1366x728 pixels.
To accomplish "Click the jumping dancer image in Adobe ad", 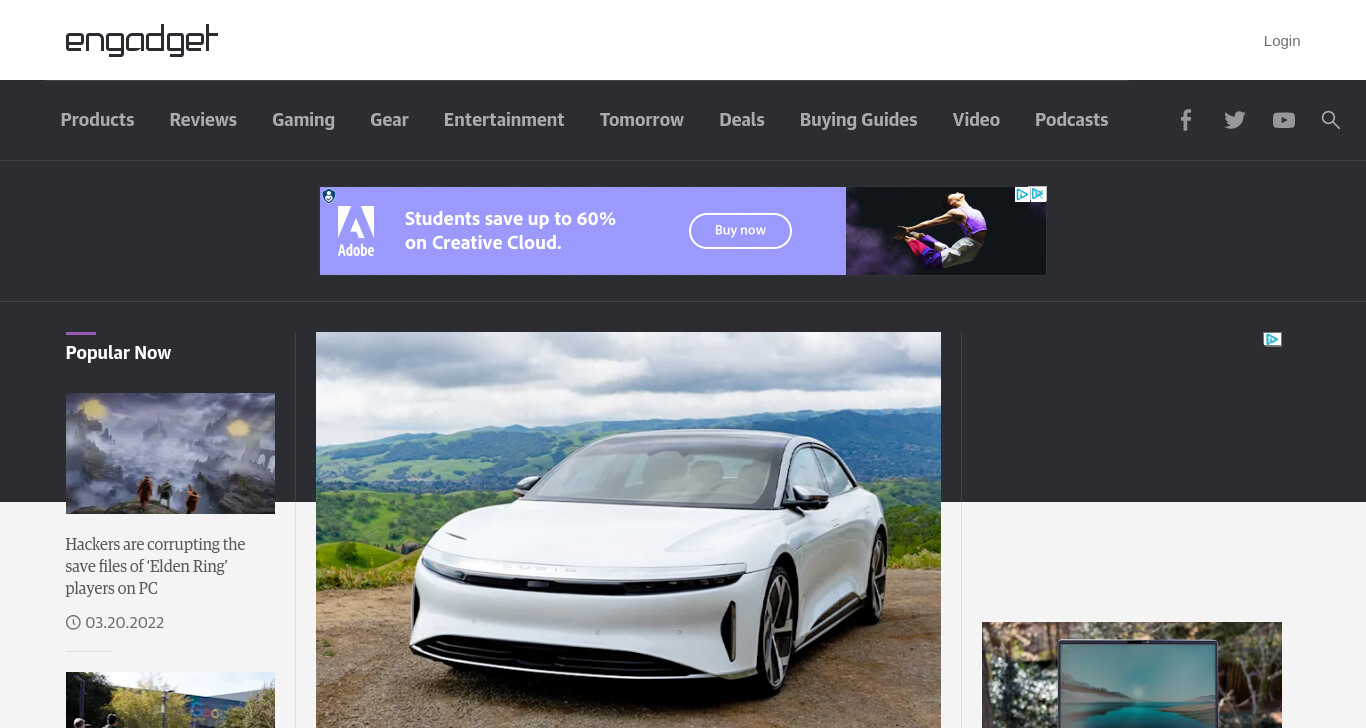I will (x=946, y=231).
